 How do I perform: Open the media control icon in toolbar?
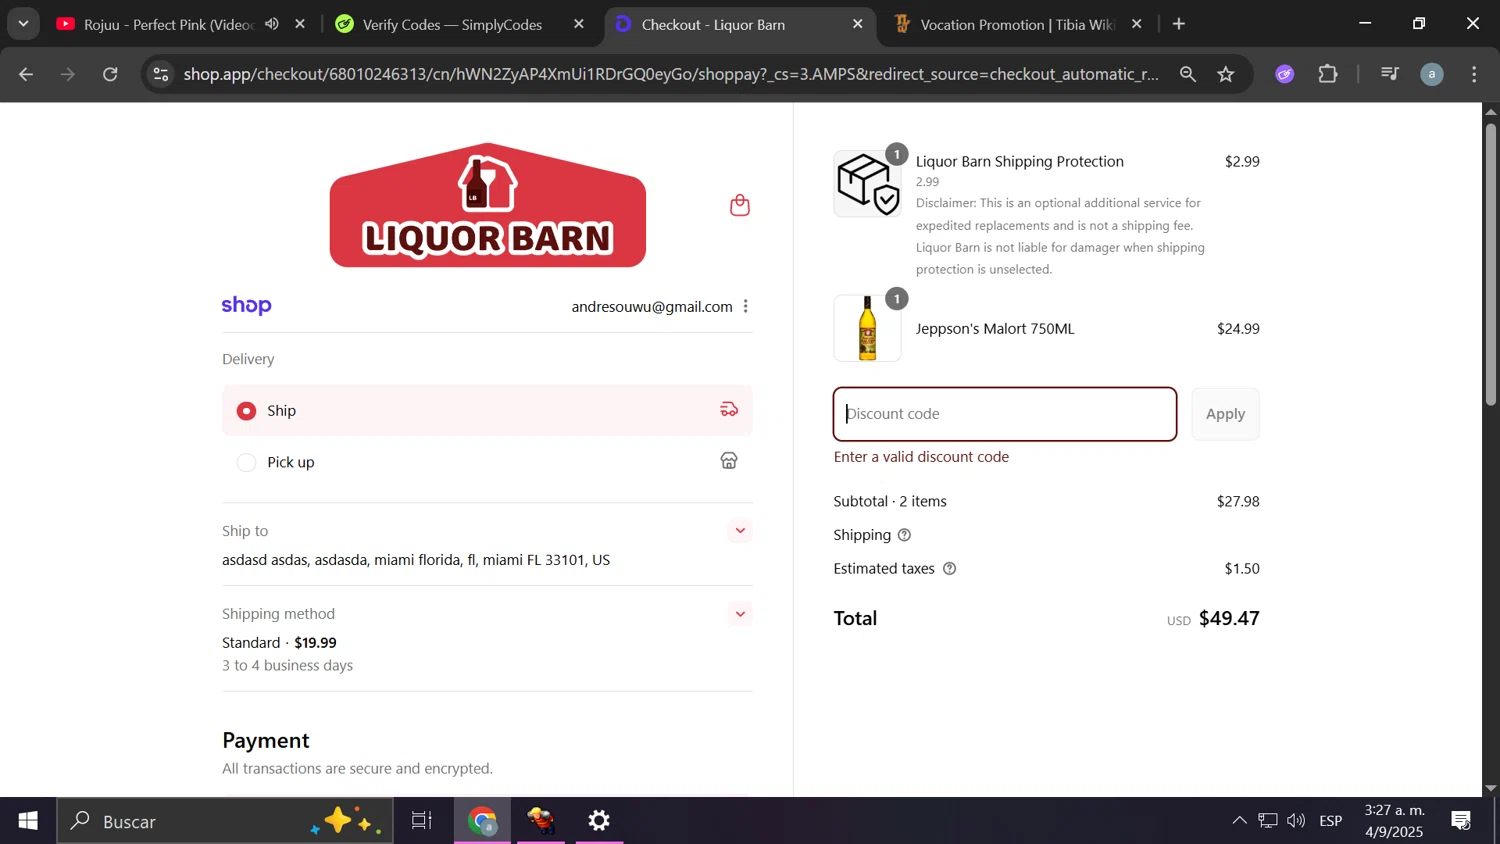[x=1389, y=74]
